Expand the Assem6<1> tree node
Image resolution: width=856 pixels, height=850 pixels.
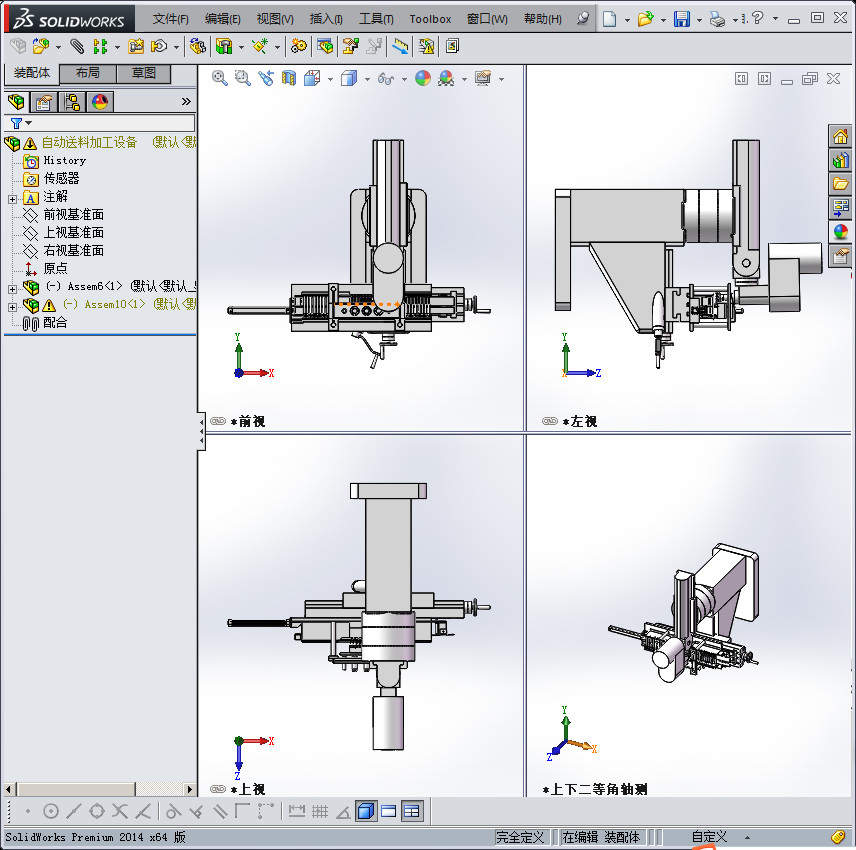[12, 287]
